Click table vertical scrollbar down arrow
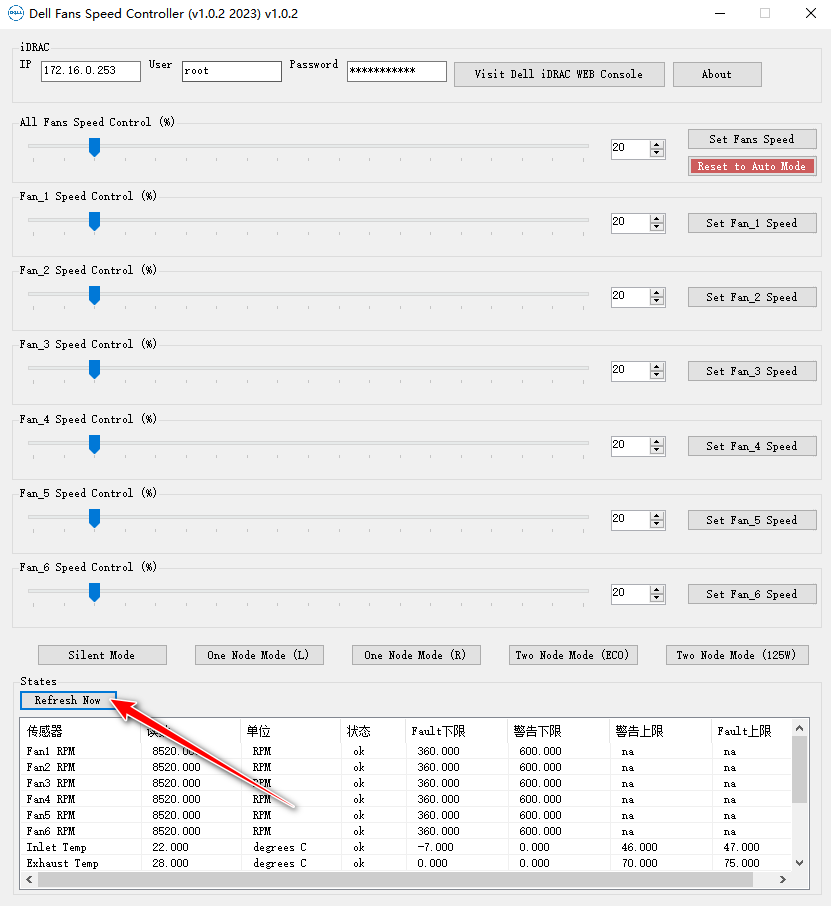The width and height of the screenshot is (831, 906). pos(800,863)
